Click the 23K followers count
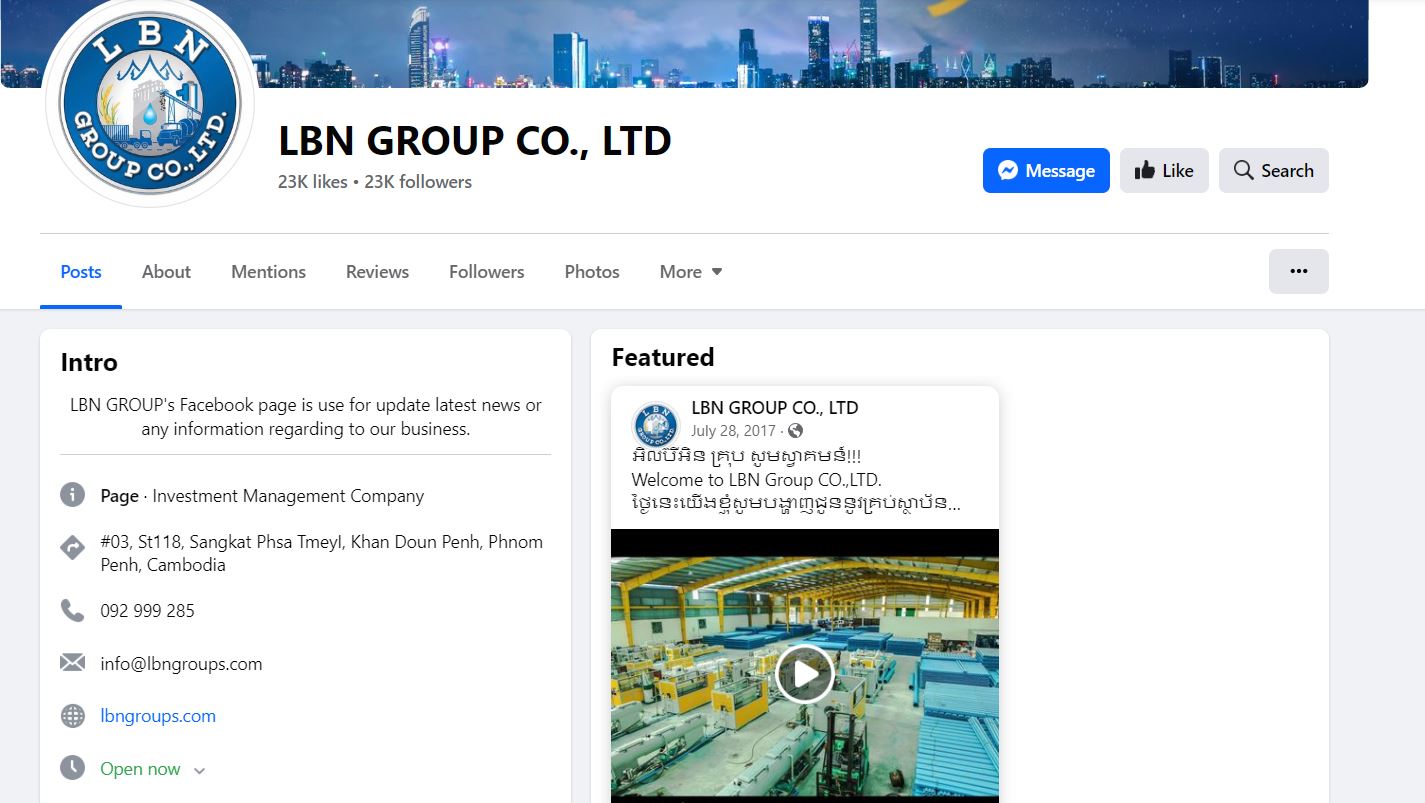Screen dimensions: 1425x803 pyautogui.click(x=418, y=182)
